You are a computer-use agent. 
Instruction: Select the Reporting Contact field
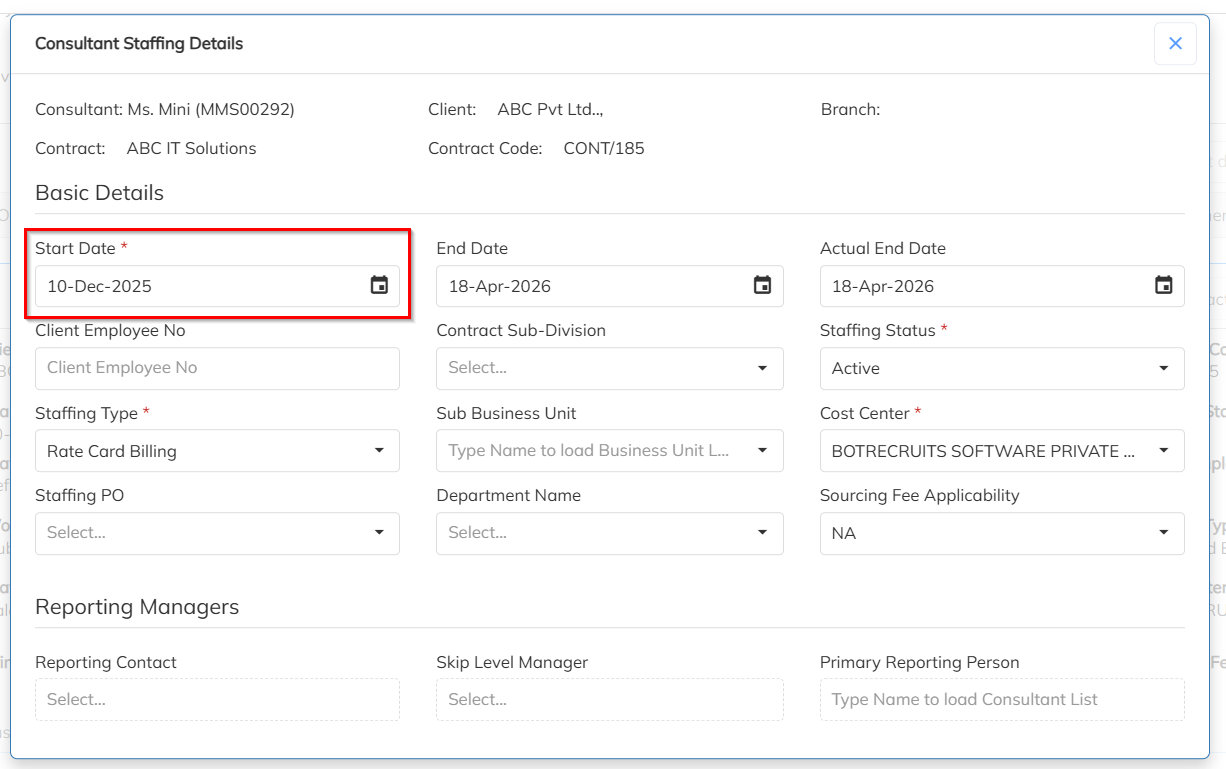click(x=217, y=699)
